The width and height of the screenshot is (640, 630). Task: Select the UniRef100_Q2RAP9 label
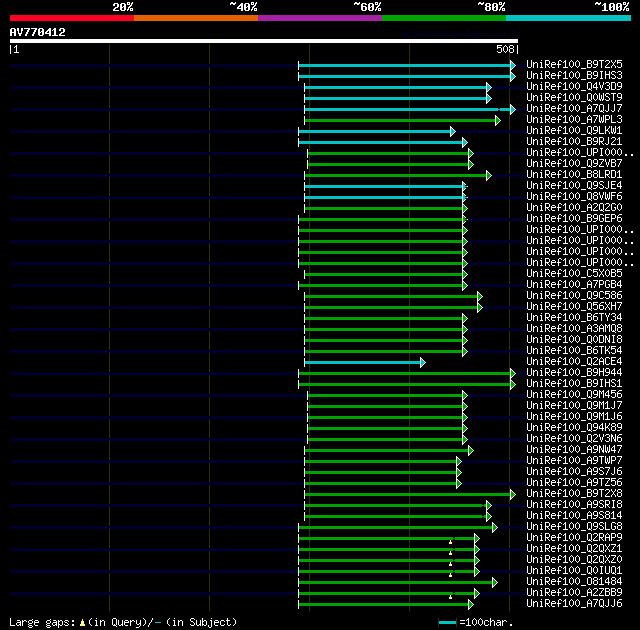tap(574, 538)
